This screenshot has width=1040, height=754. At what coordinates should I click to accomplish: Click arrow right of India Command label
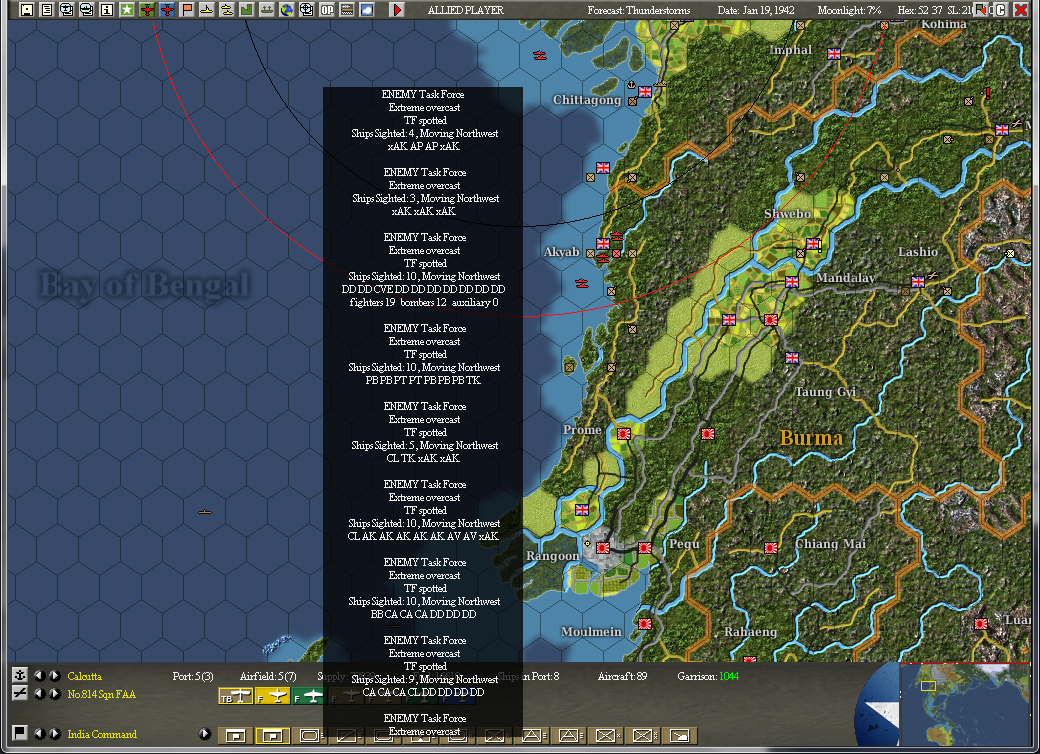click(205, 733)
